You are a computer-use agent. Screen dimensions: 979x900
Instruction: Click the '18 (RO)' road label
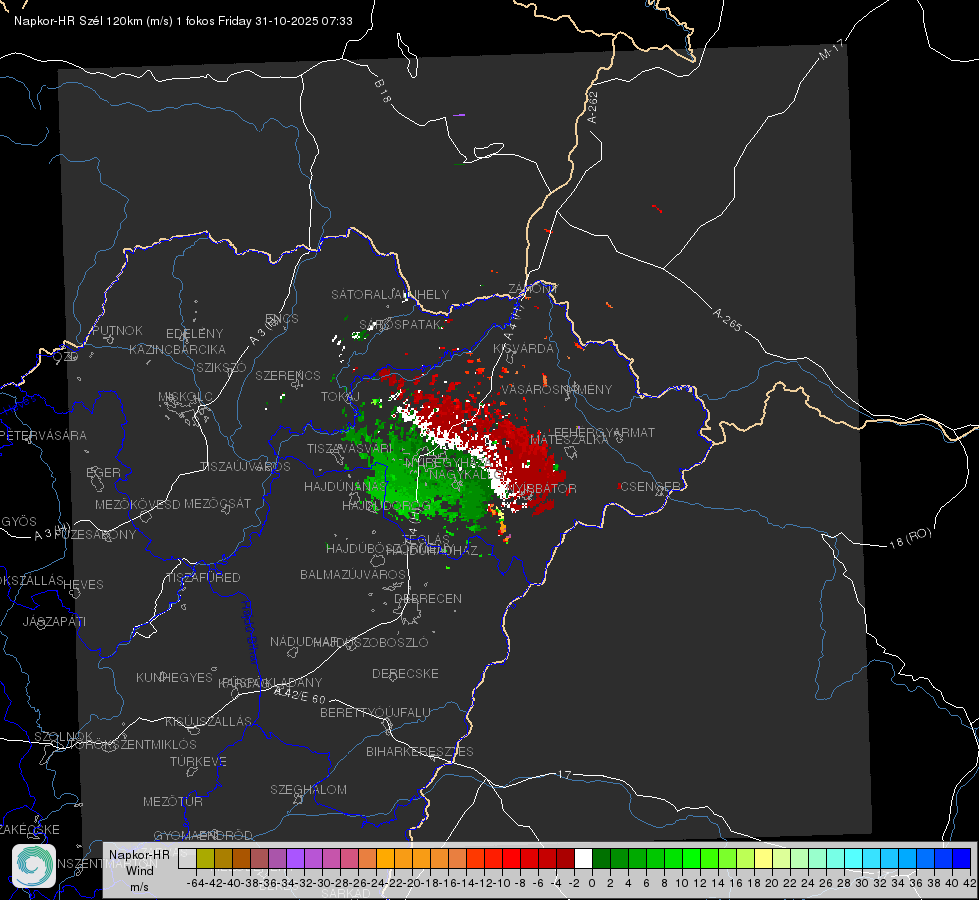pyautogui.click(x=910, y=538)
